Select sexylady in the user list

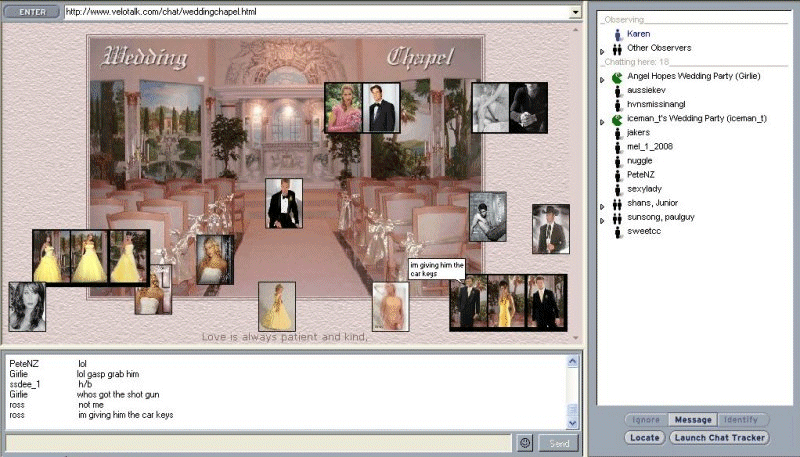coord(647,189)
